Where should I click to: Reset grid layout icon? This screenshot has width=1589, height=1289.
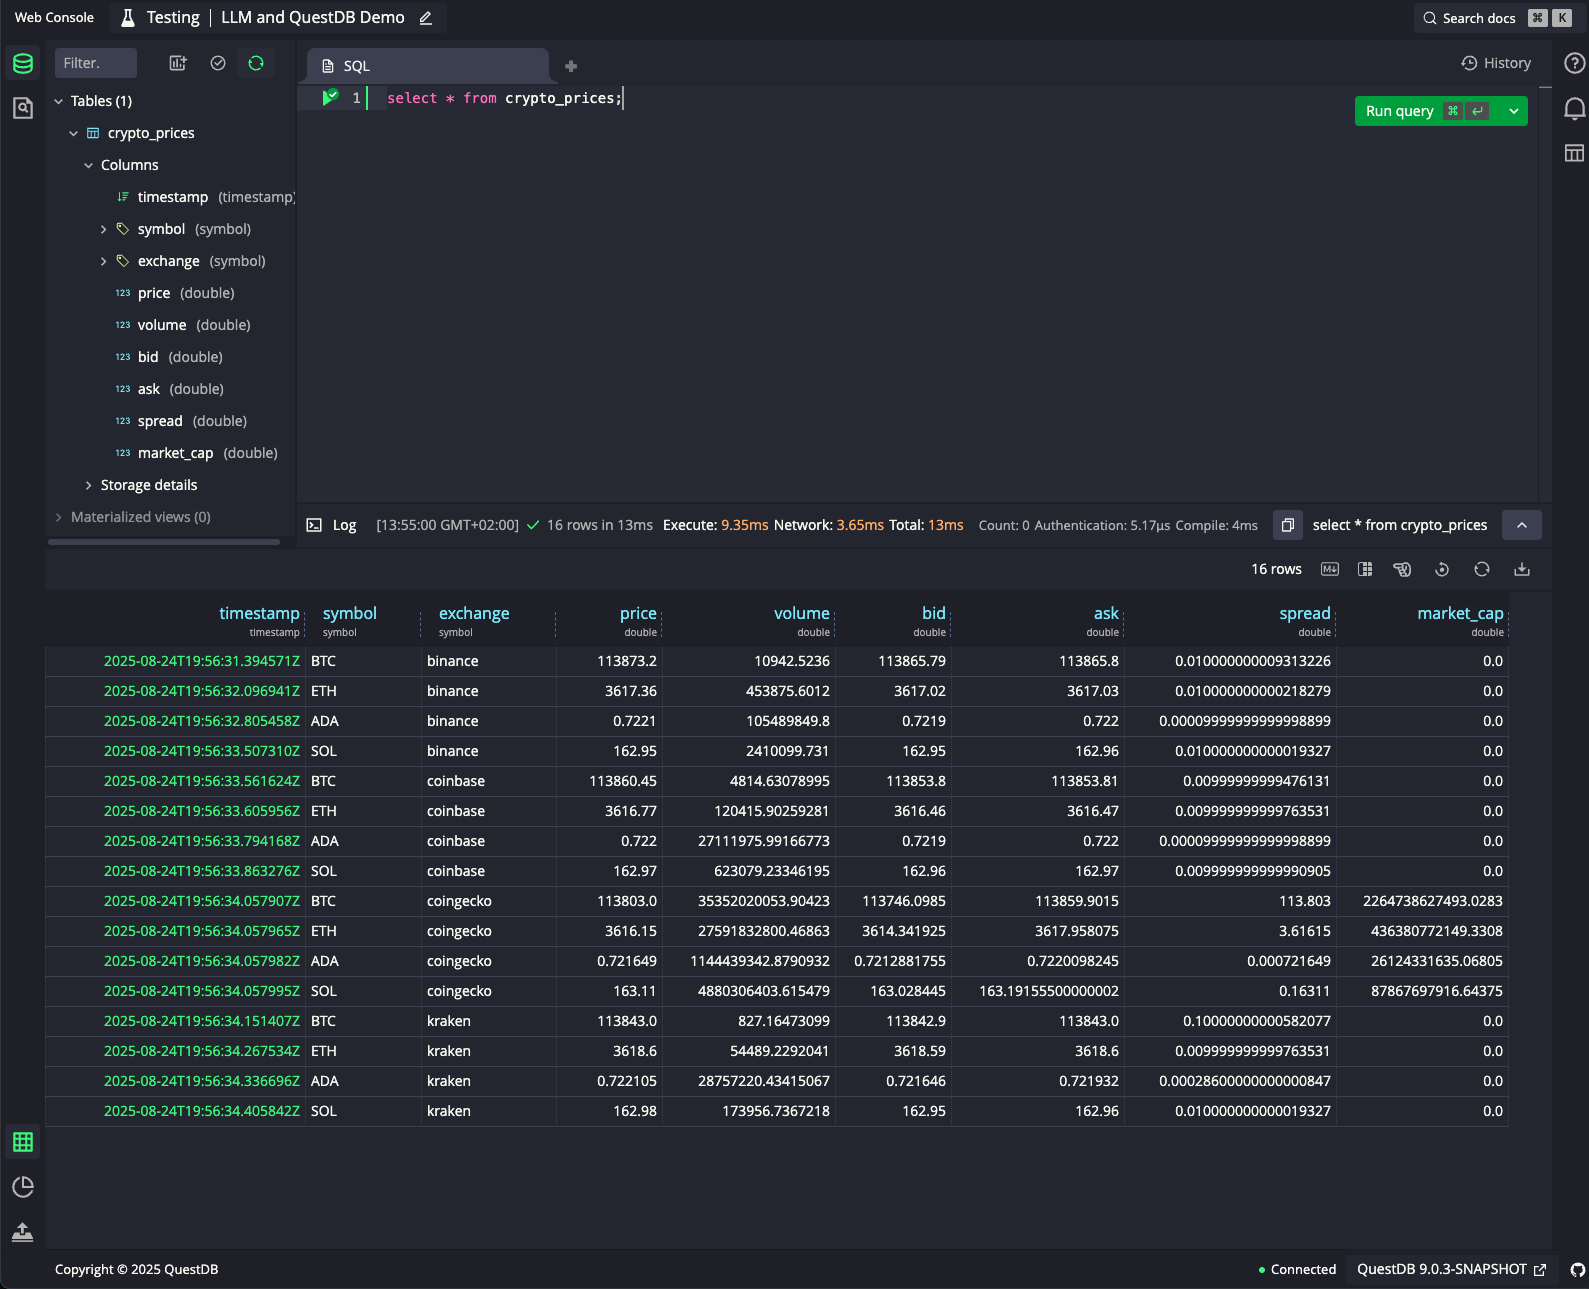point(1442,569)
